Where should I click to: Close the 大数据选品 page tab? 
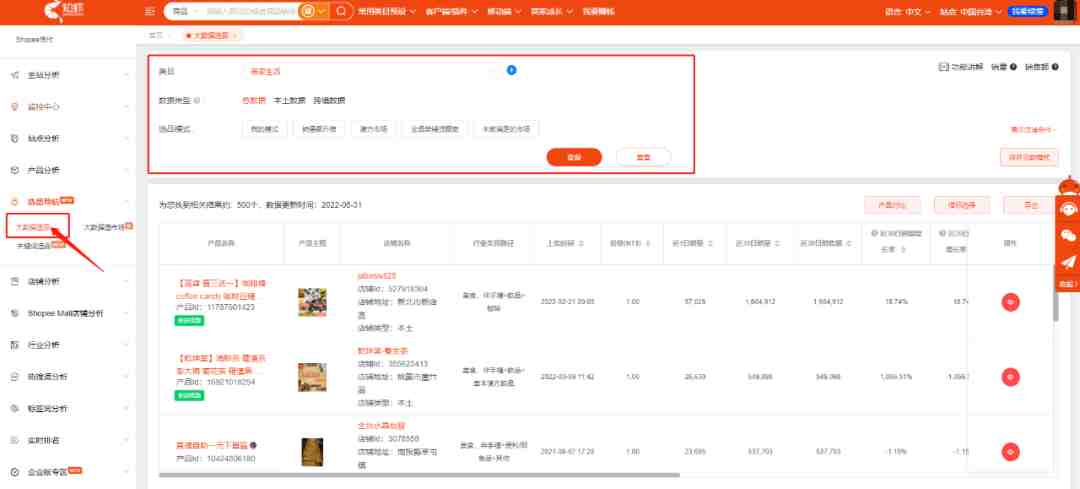click(x=235, y=35)
